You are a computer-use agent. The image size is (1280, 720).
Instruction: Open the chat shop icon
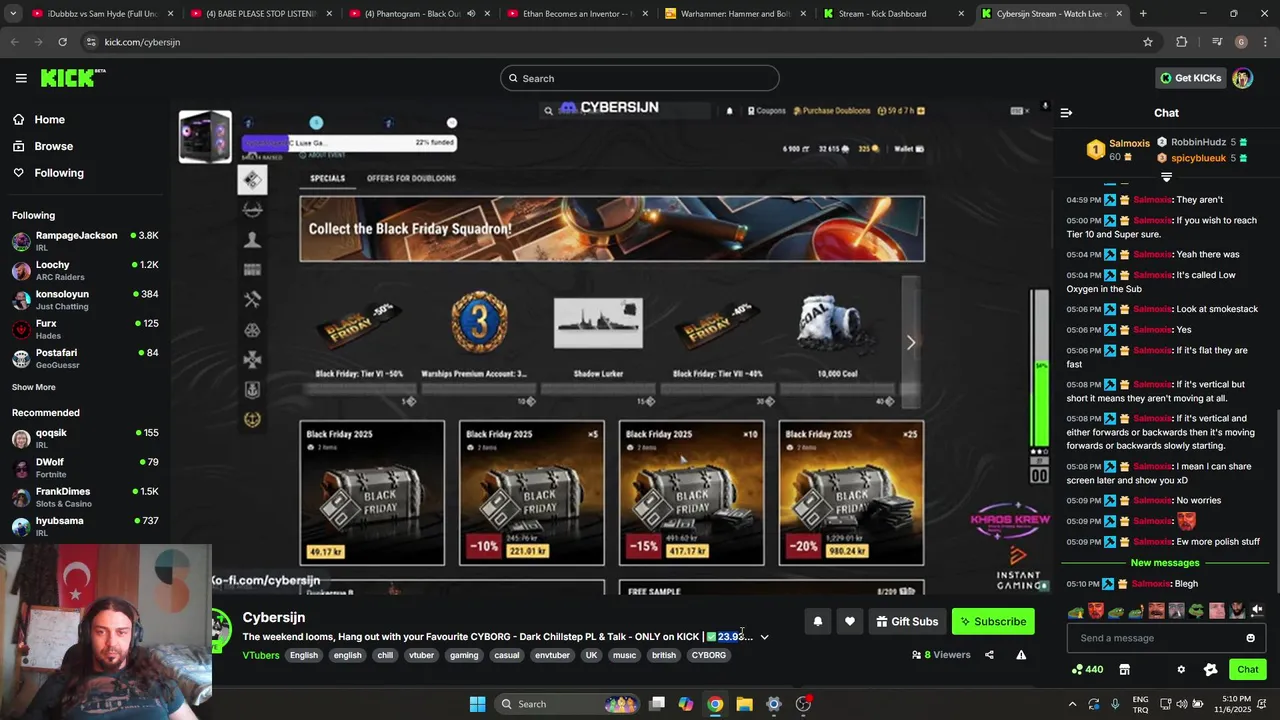[x=1124, y=669]
